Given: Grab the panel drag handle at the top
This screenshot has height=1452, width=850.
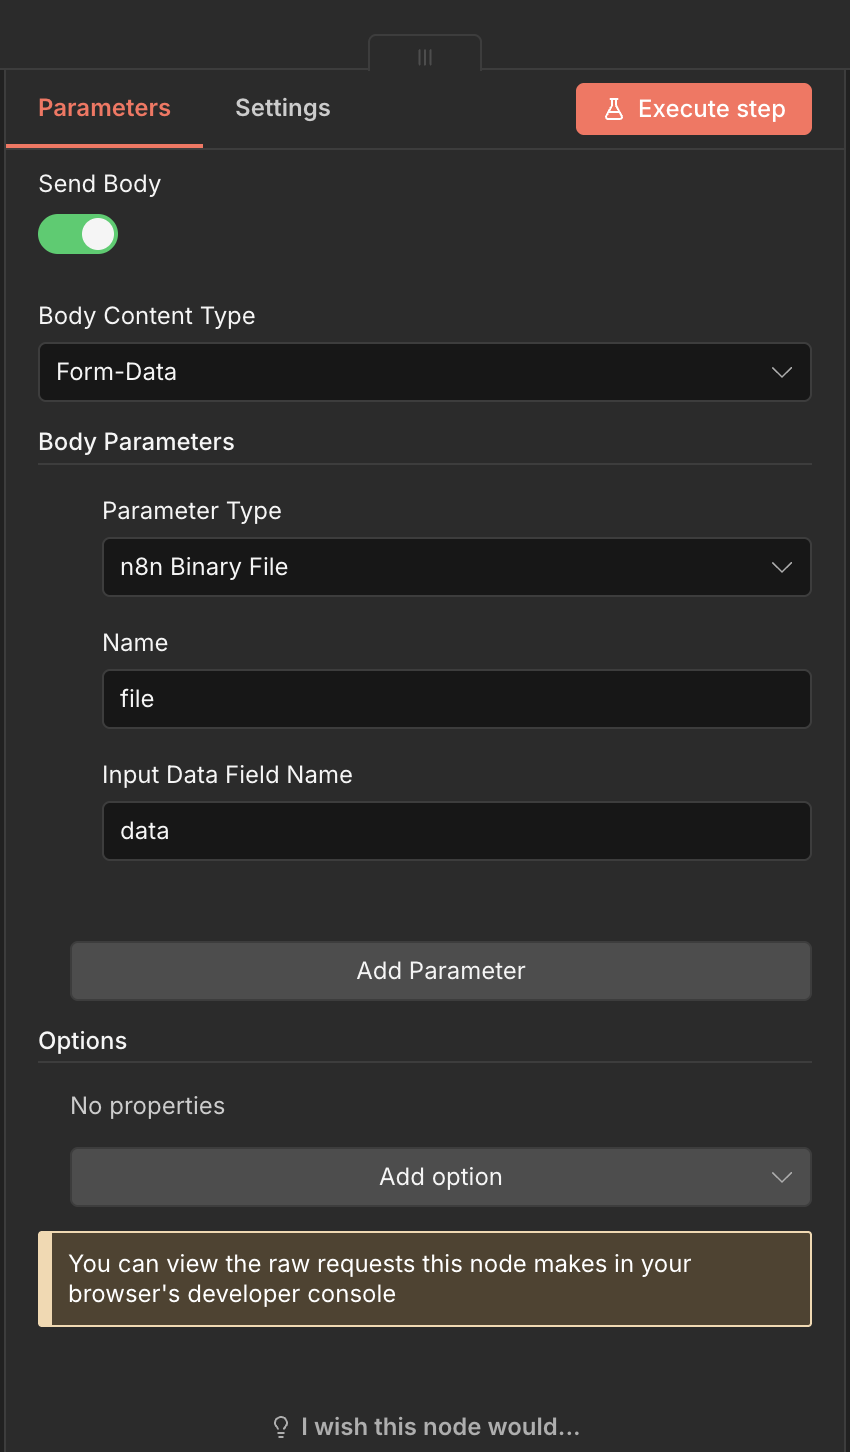Looking at the screenshot, I should [425, 56].
